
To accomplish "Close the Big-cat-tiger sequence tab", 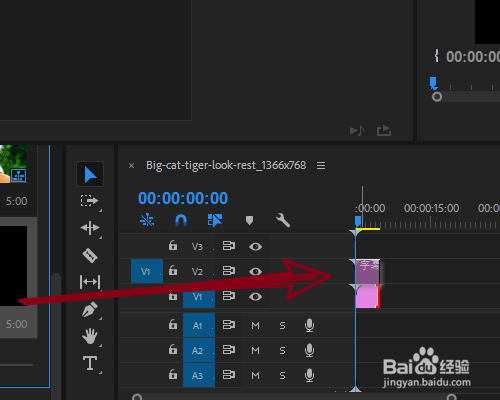I will tap(132, 166).
